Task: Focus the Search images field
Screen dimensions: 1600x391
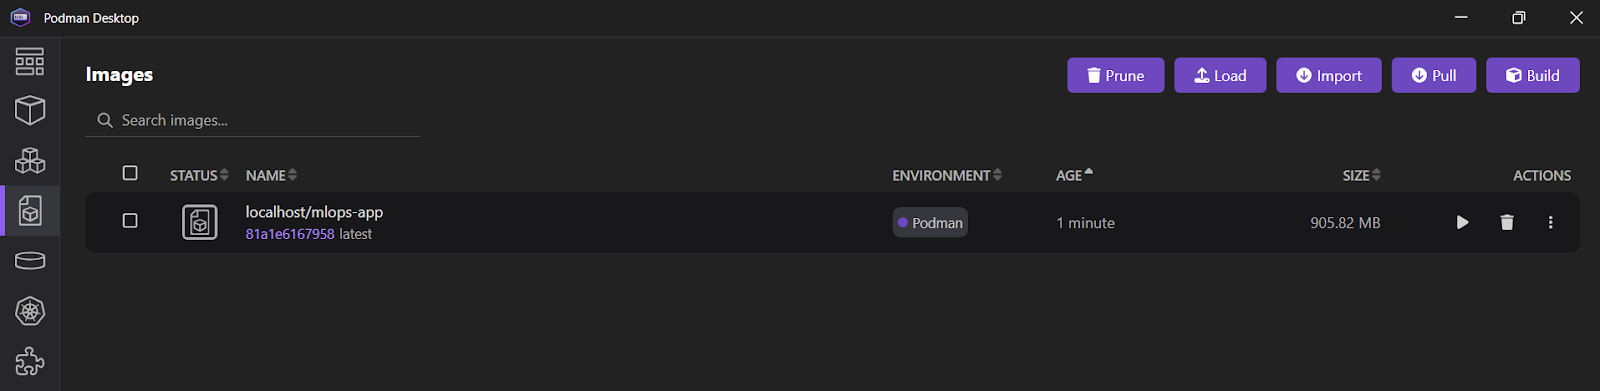Action: 253,120
